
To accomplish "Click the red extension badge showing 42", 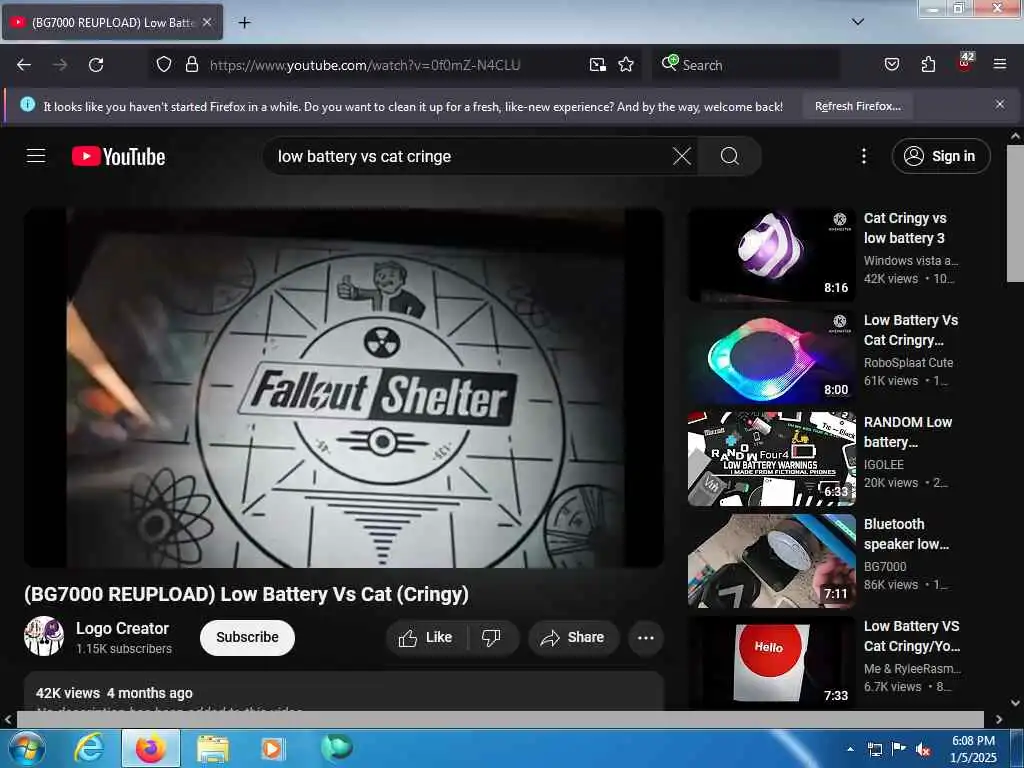I will click(x=965, y=62).
